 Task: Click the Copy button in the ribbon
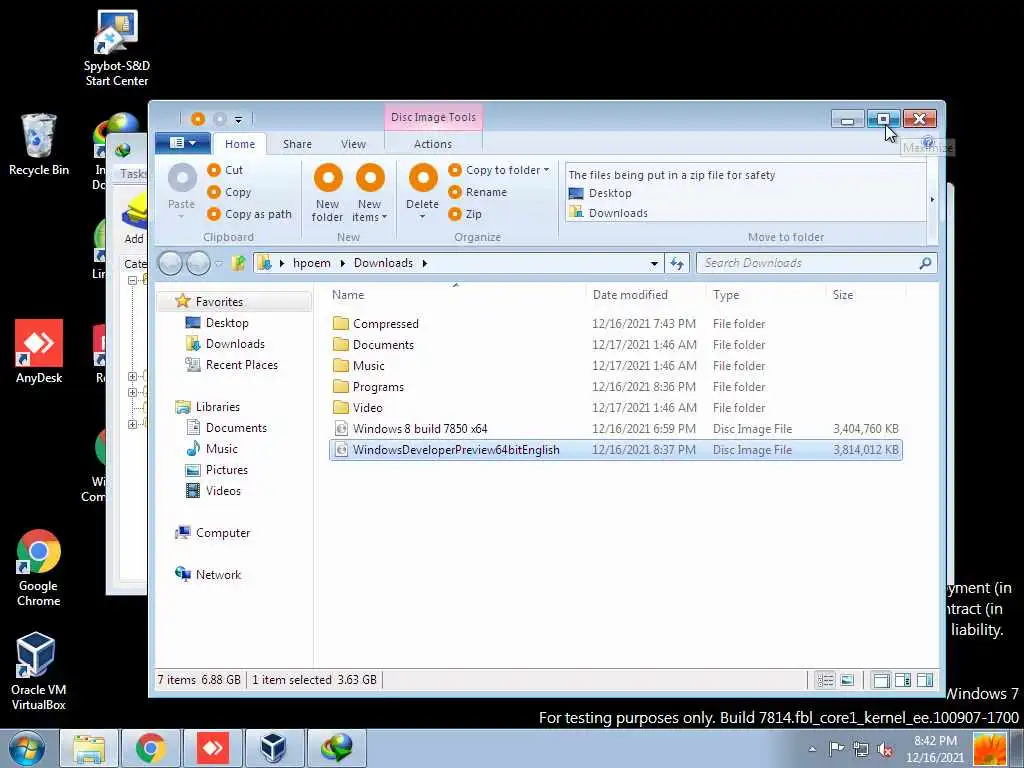tap(229, 192)
